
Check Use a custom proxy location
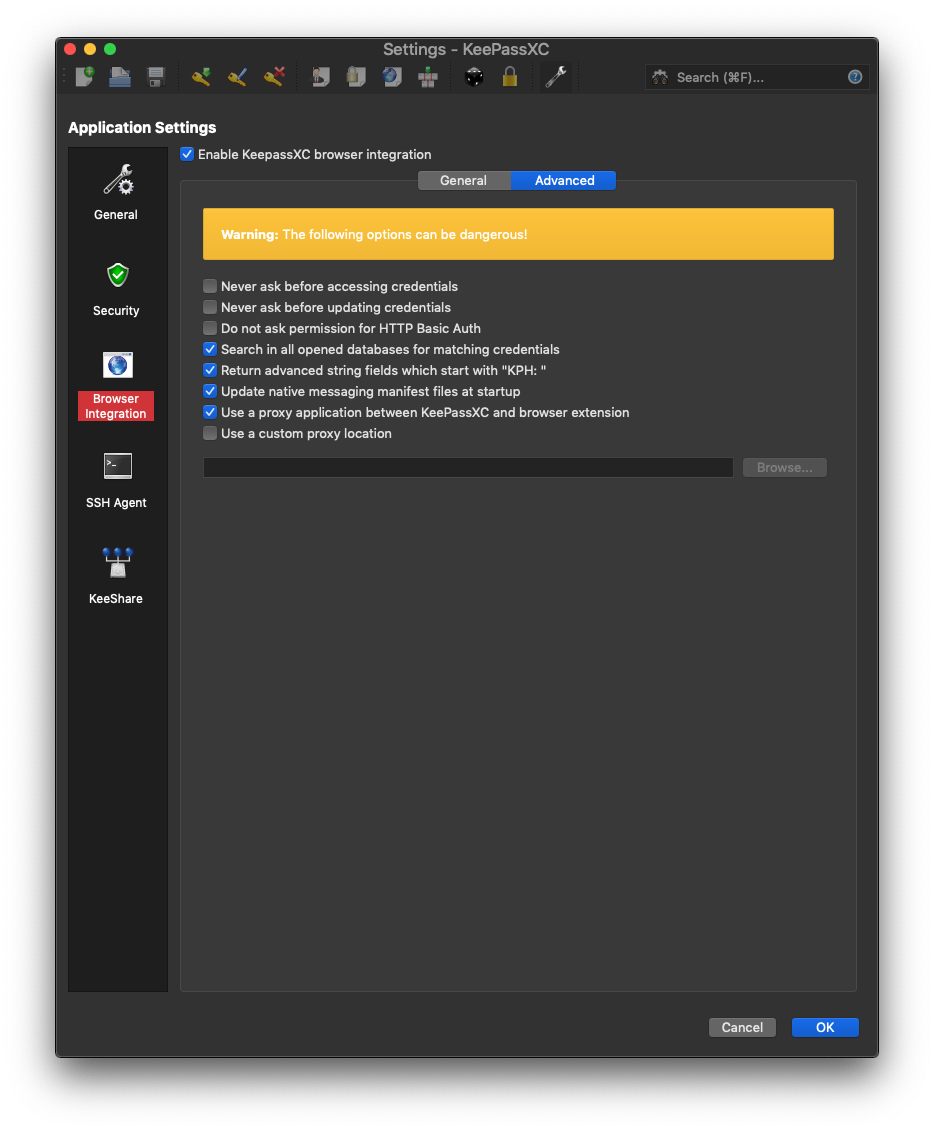(x=209, y=433)
